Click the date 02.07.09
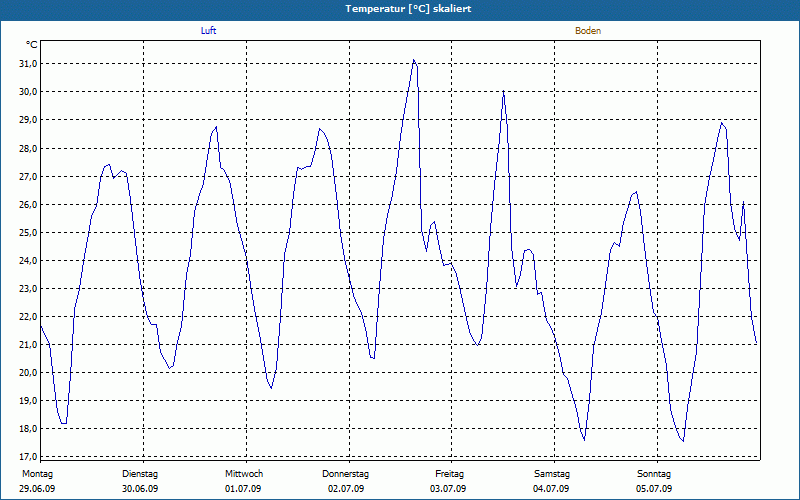This screenshot has height=500, width=800. click(346, 489)
